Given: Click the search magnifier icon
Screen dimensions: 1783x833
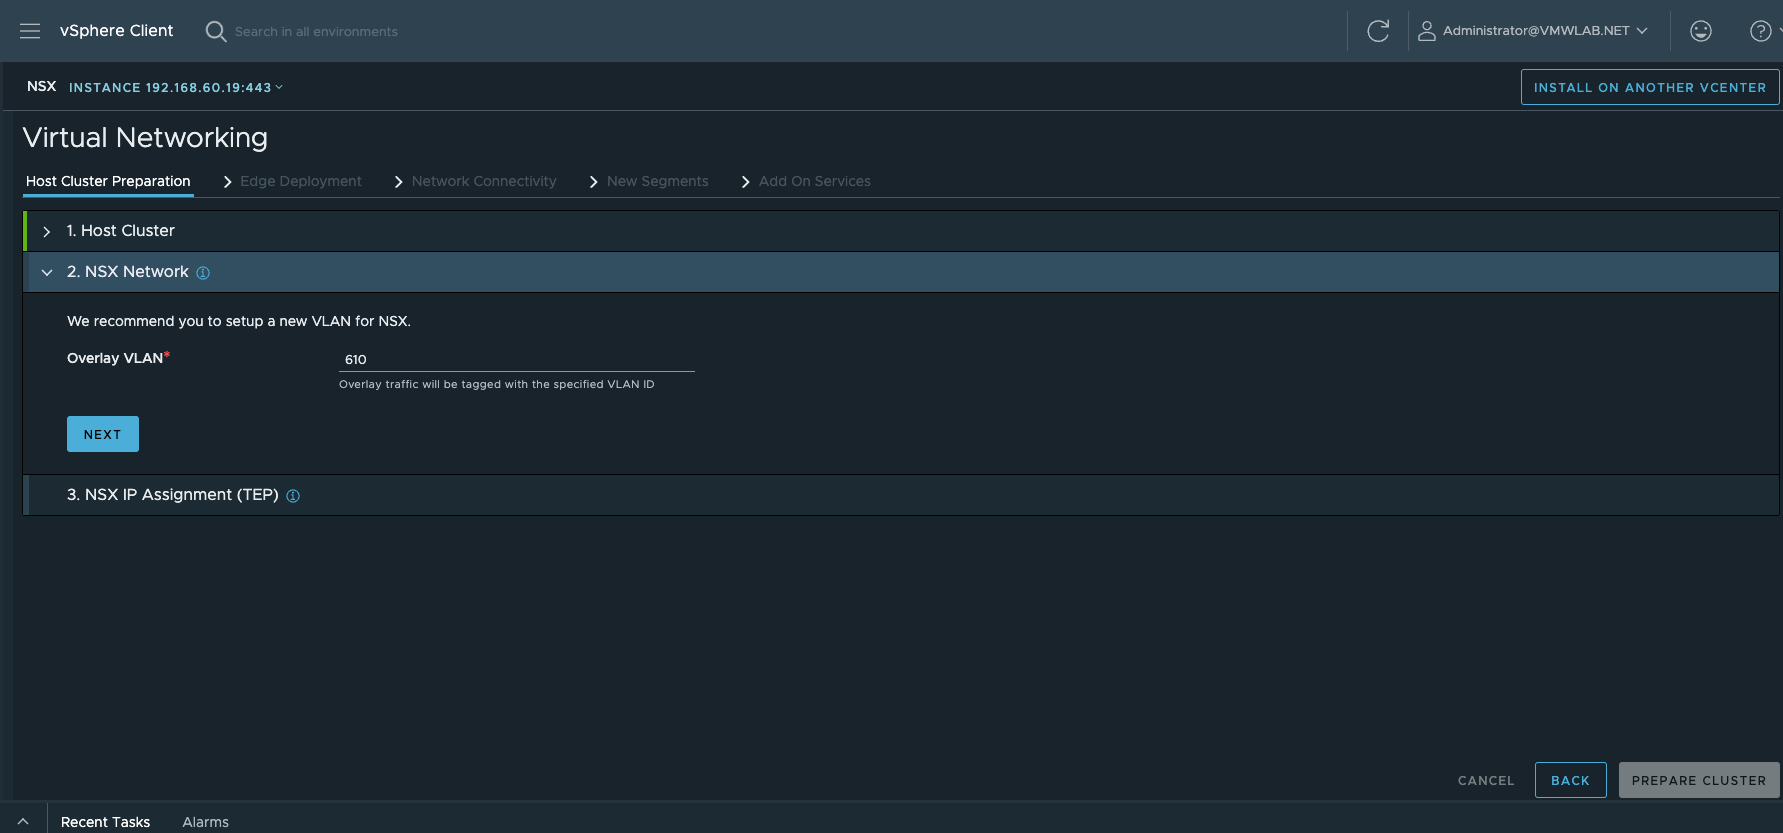Looking at the screenshot, I should pos(215,31).
